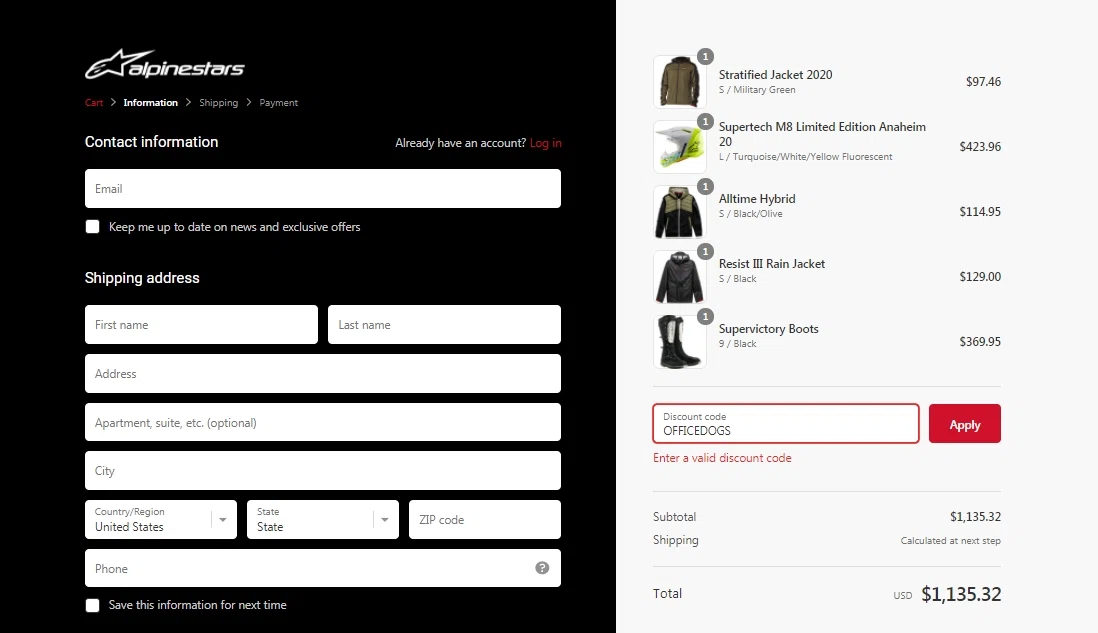
Task: Apply the discount code
Action: tap(964, 424)
